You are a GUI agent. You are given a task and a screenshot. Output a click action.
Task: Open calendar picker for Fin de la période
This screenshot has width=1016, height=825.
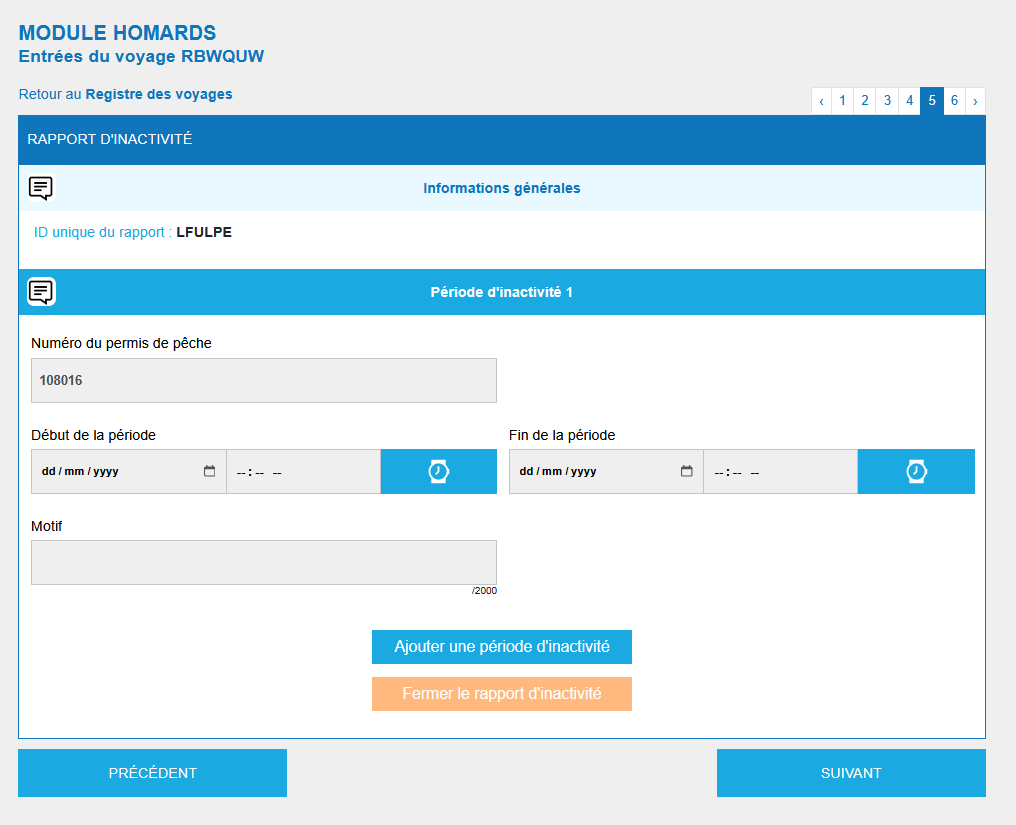coord(686,472)
